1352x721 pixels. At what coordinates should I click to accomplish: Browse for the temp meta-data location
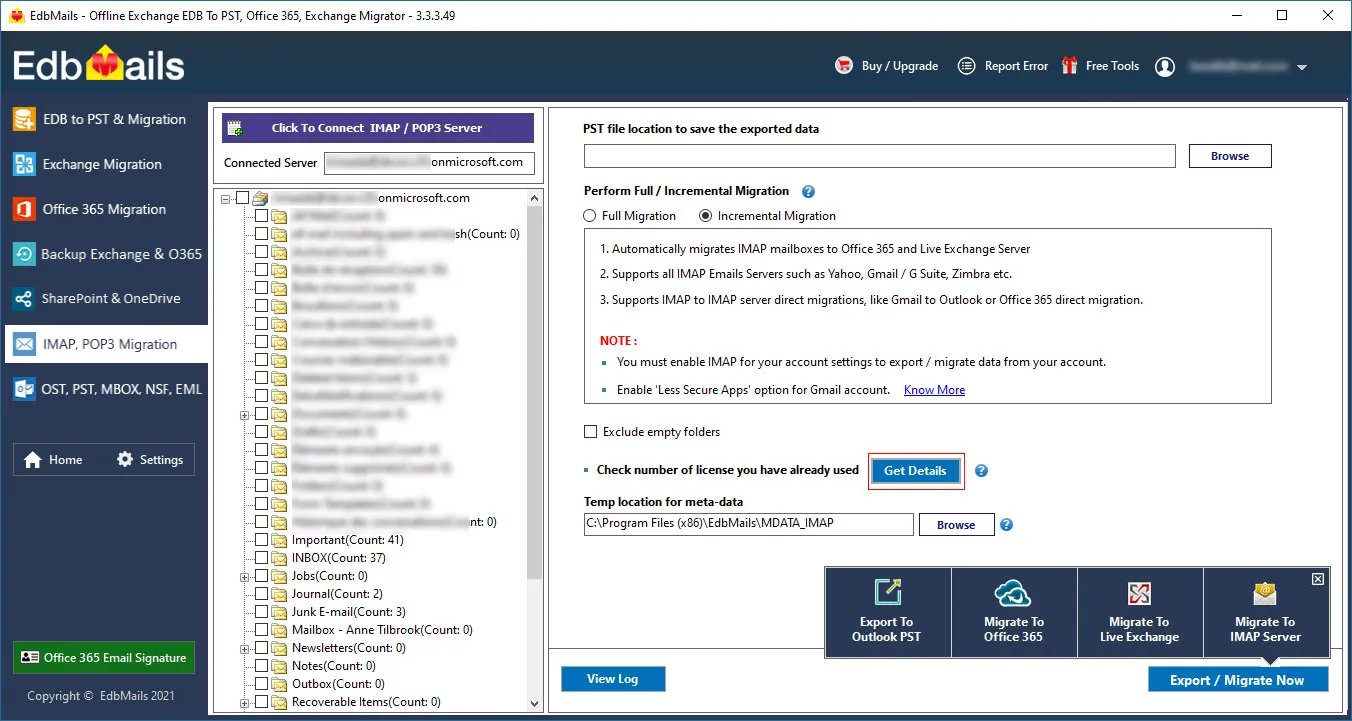pos(956,525)
